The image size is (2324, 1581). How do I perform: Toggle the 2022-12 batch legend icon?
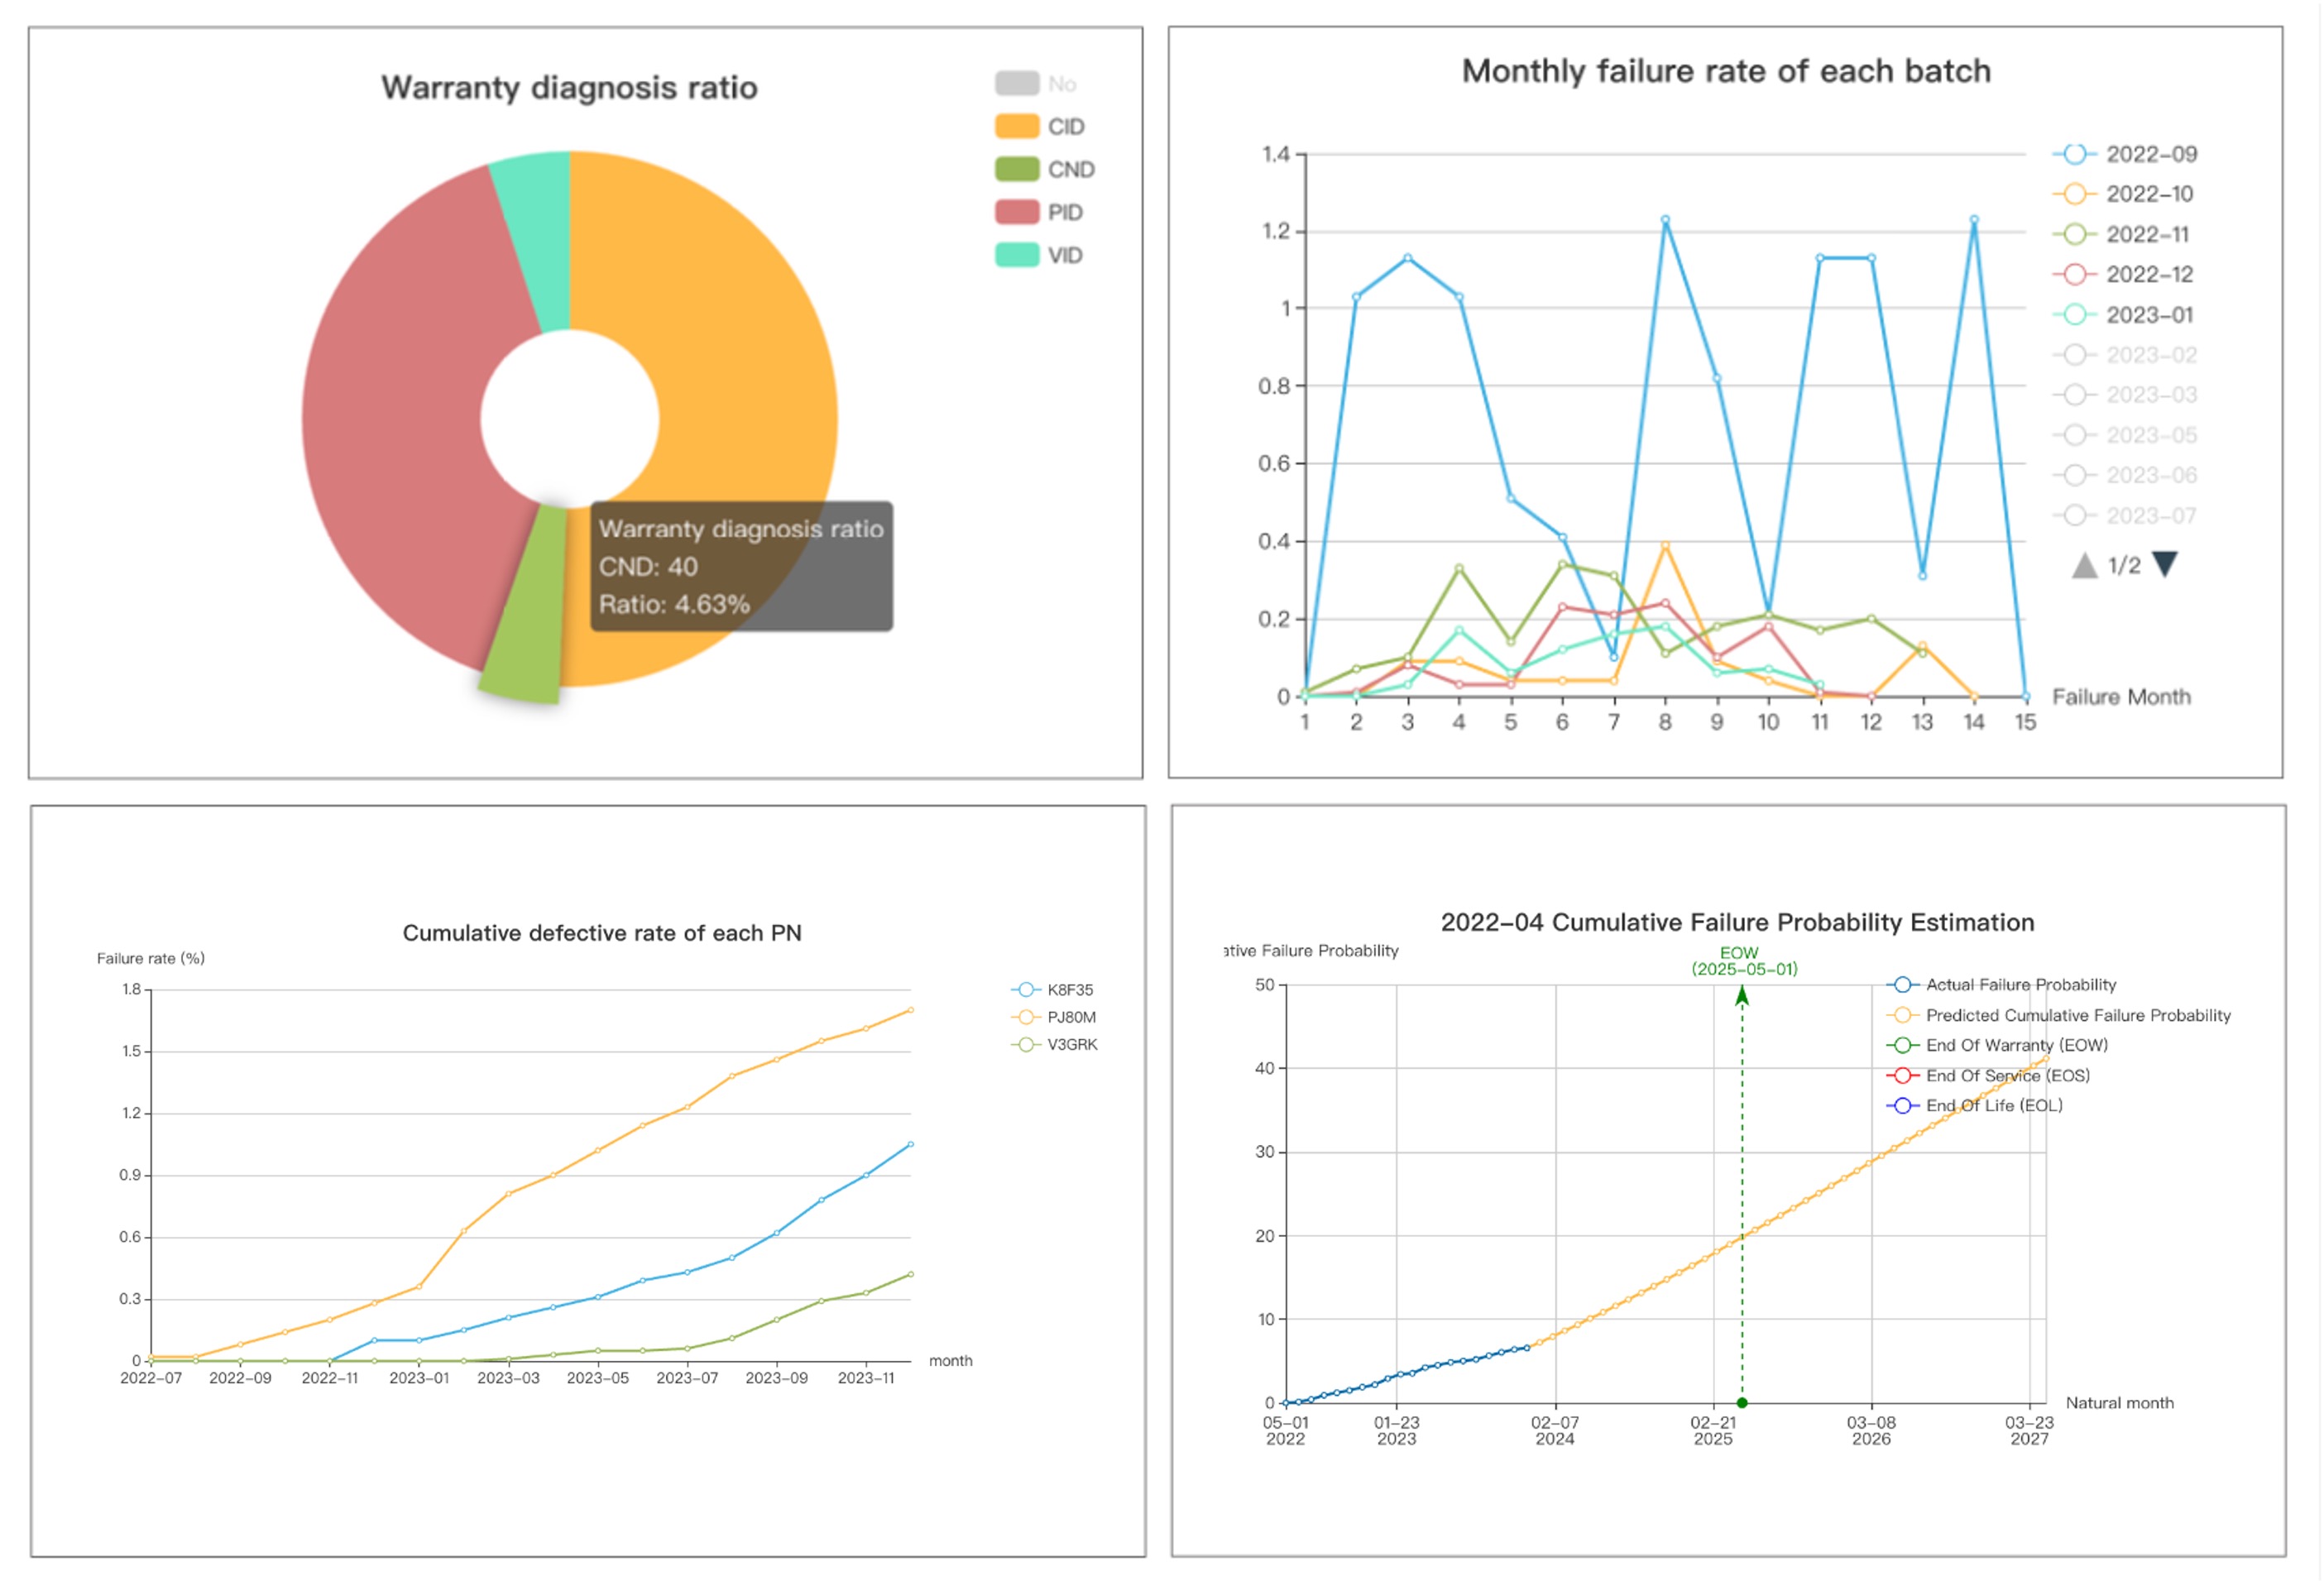click(2075, 274)
